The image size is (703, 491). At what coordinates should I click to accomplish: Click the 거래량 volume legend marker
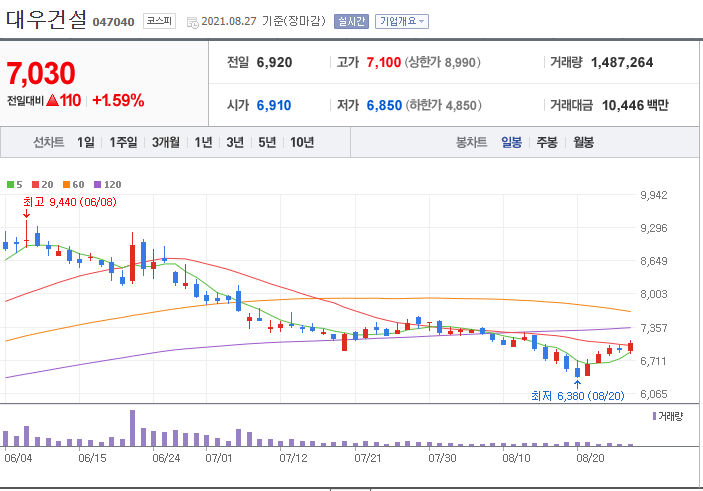(x=655, y=416)
